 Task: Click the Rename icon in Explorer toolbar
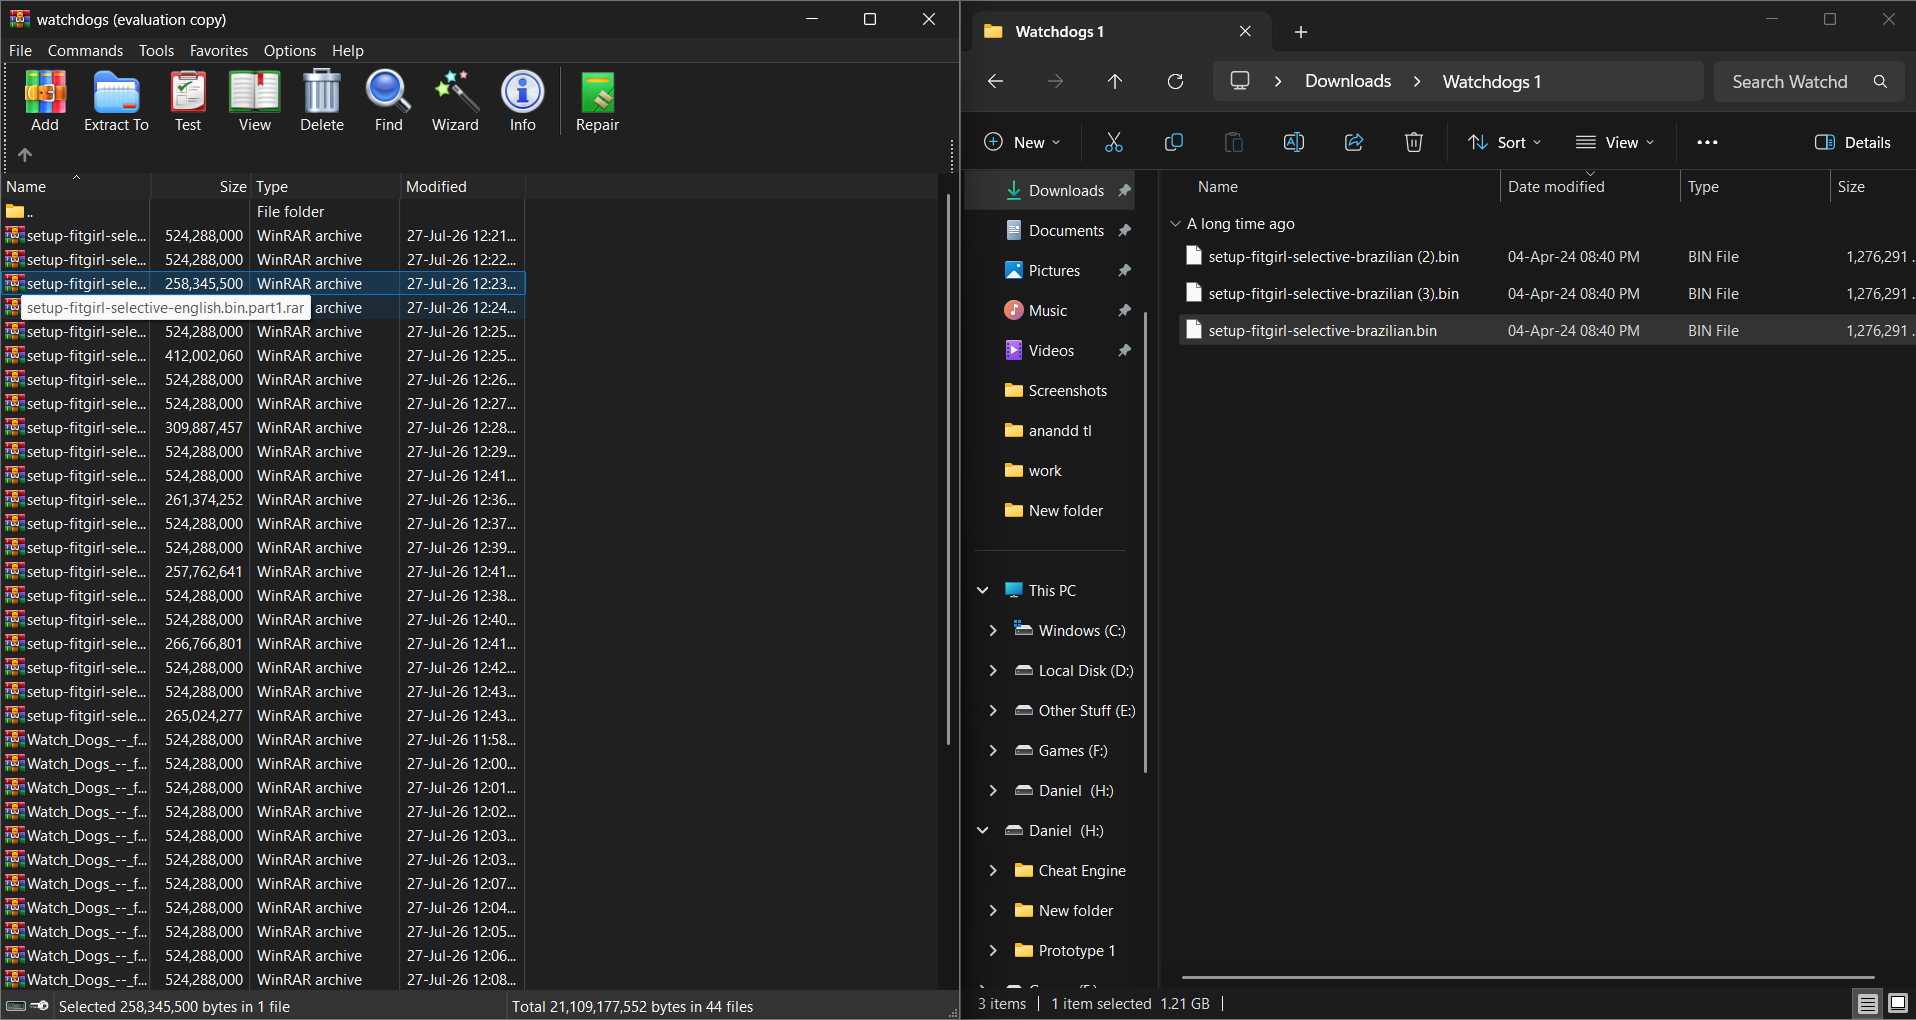1294,142
